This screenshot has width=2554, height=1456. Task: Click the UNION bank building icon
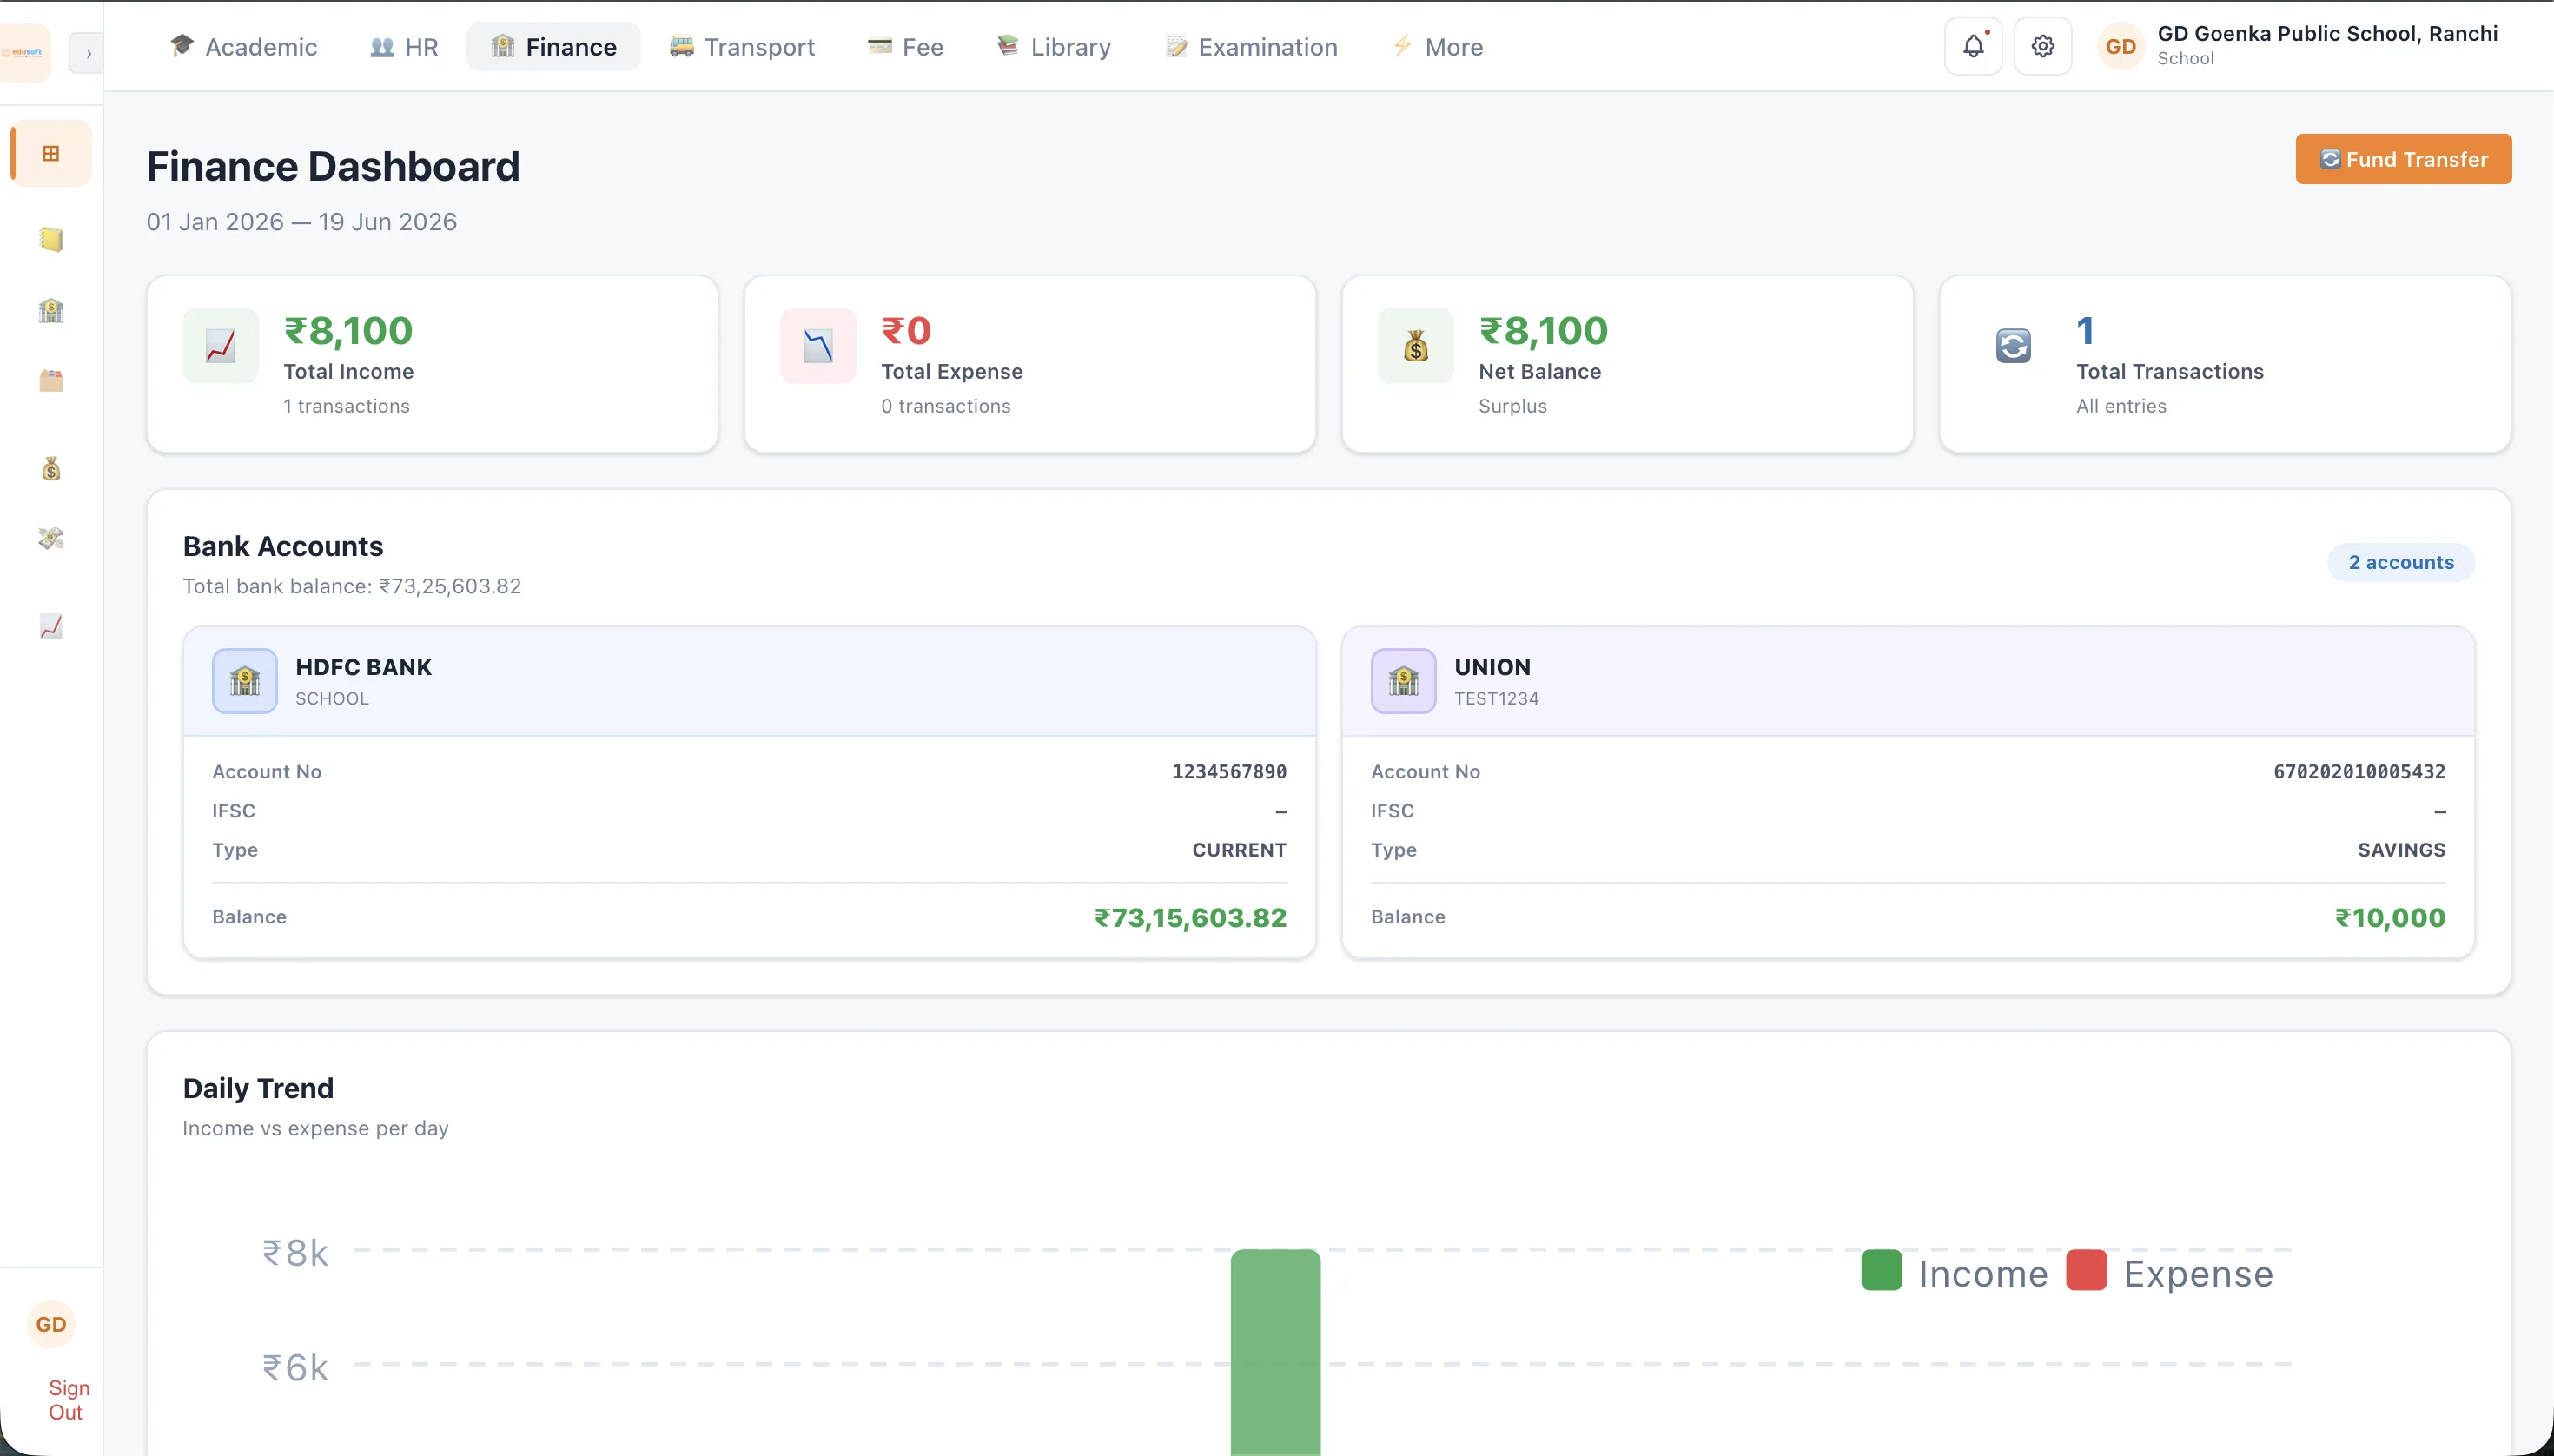1403,681
